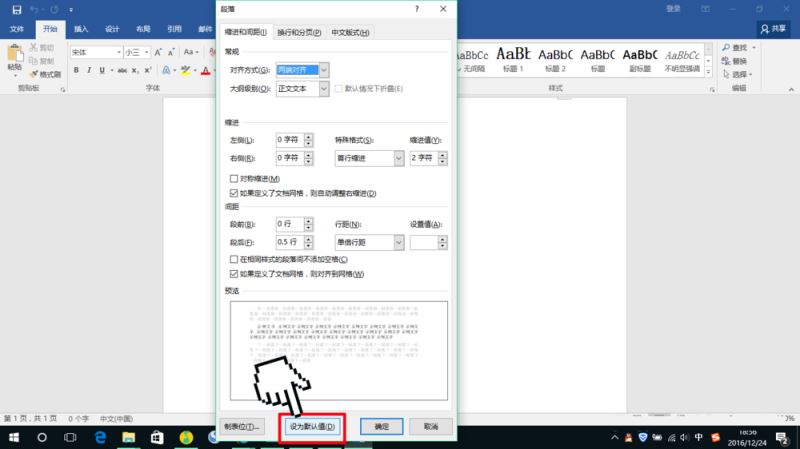This screenshot has height=449, width=800.
Task: Apply subscript x₂ formatting
Action: point(135,70)
